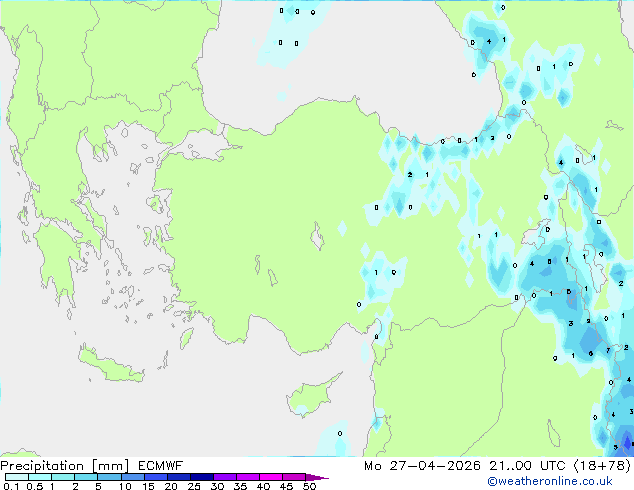Click the legend value "50"
Viewport: 634px width, 490px height.
tap(309, 486)
